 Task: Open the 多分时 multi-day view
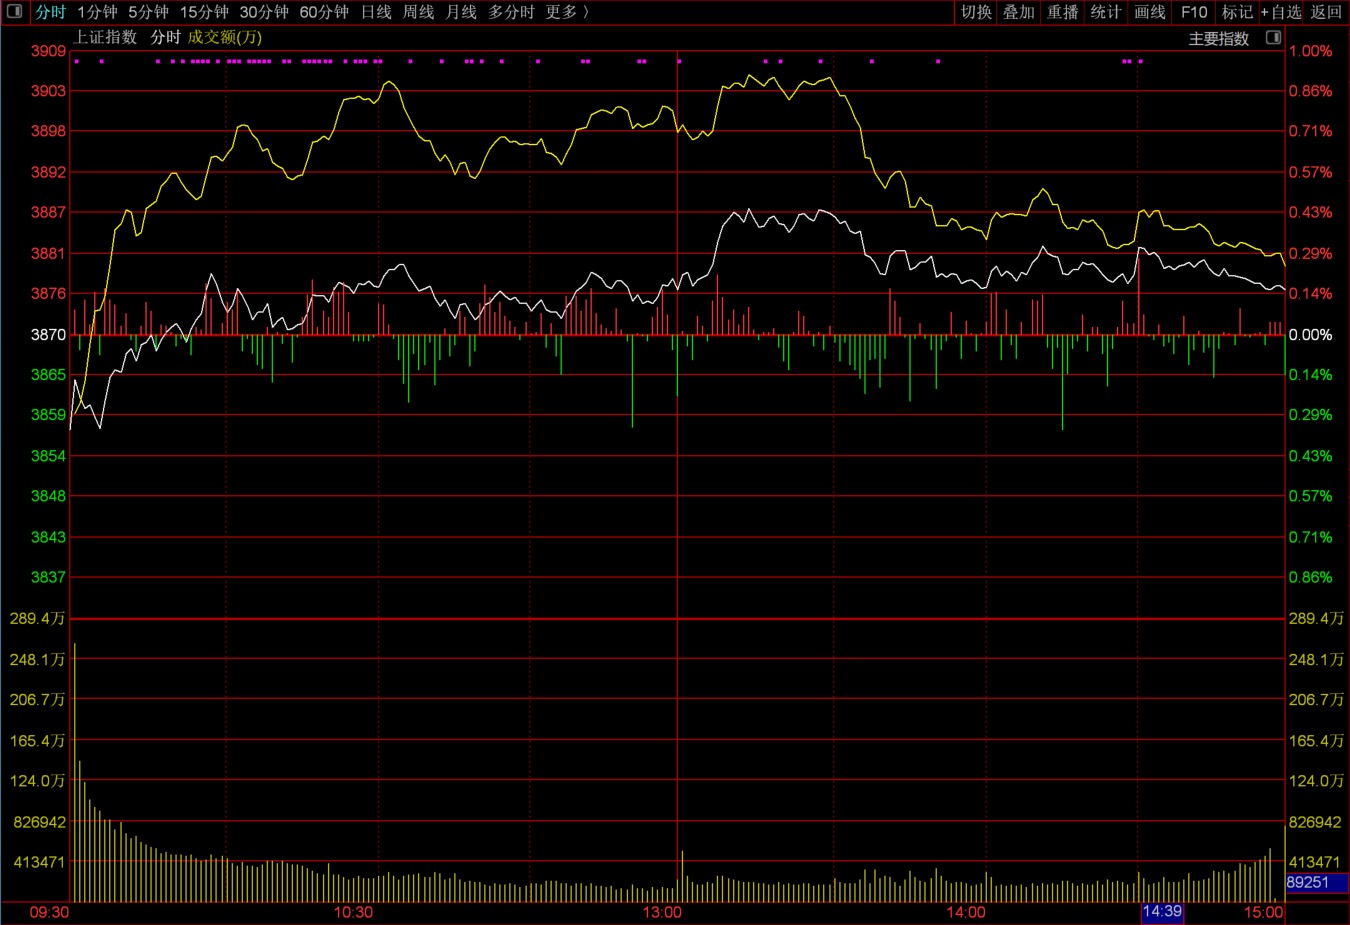(x=511, y=12)
